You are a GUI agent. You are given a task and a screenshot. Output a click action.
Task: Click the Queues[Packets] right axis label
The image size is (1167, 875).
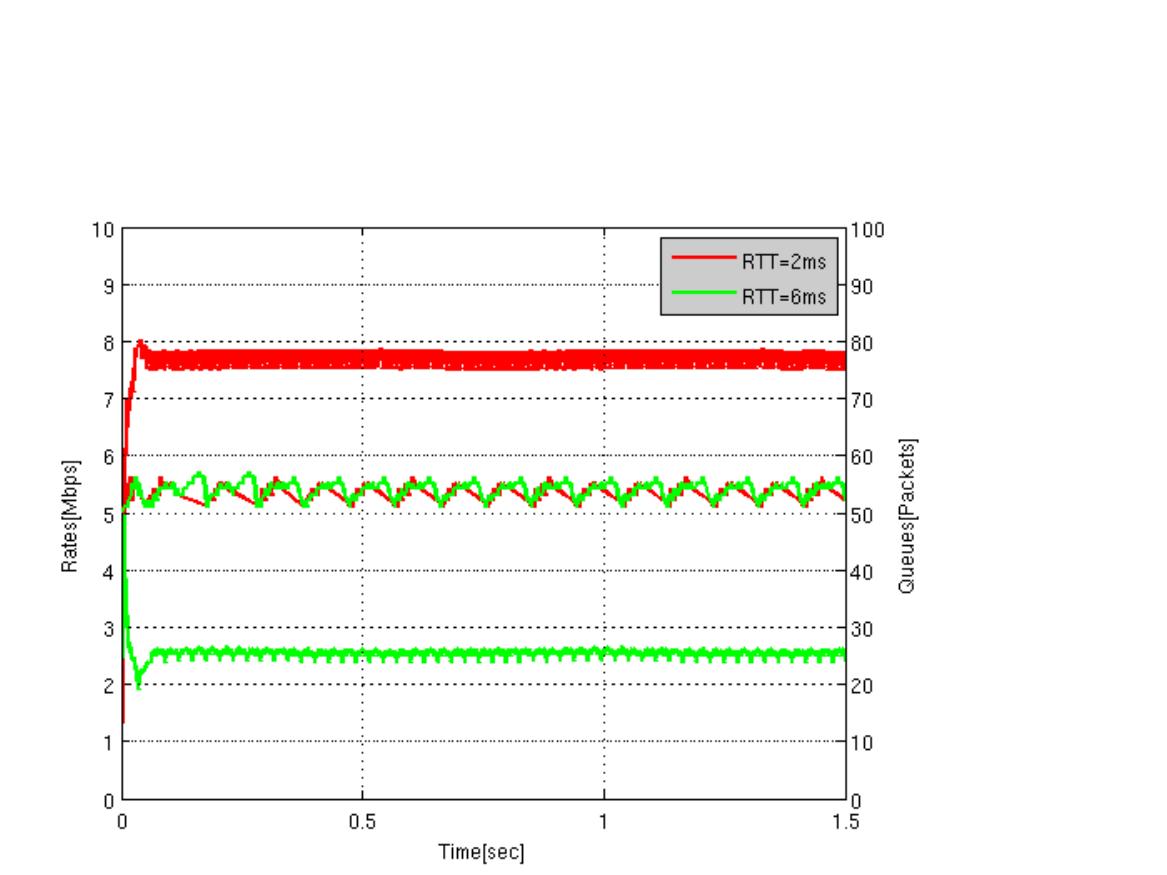[907, 516]
